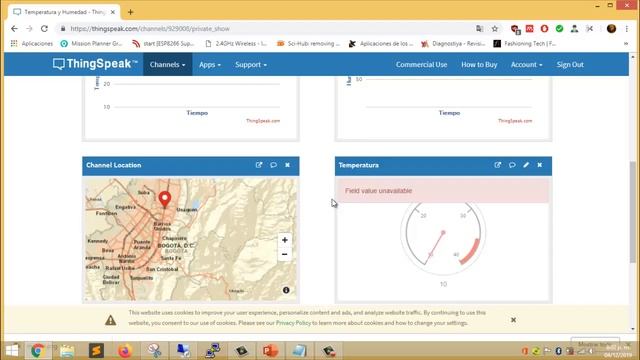Expand the Channels dropdown menu

[x=167, y=64]
